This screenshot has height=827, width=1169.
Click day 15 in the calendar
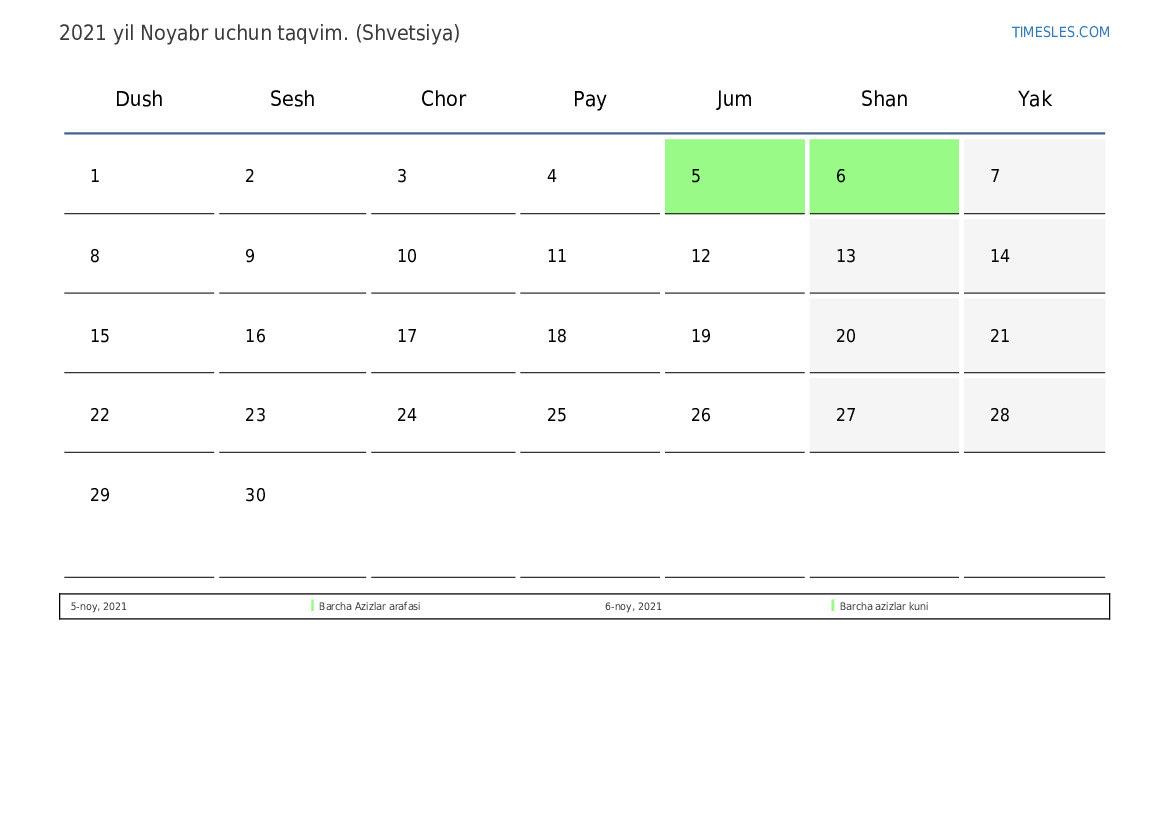pos(139,336)
